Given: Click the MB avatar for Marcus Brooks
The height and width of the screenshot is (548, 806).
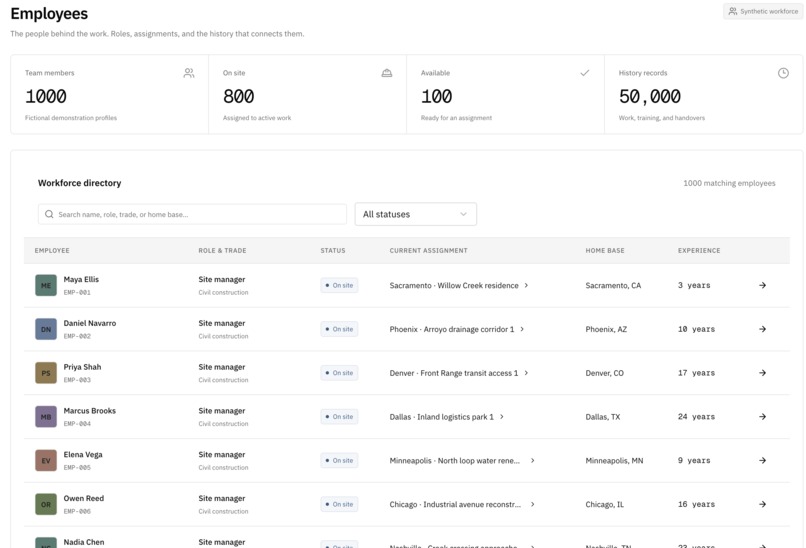Looking at the screenshot, I should (46, 416).
